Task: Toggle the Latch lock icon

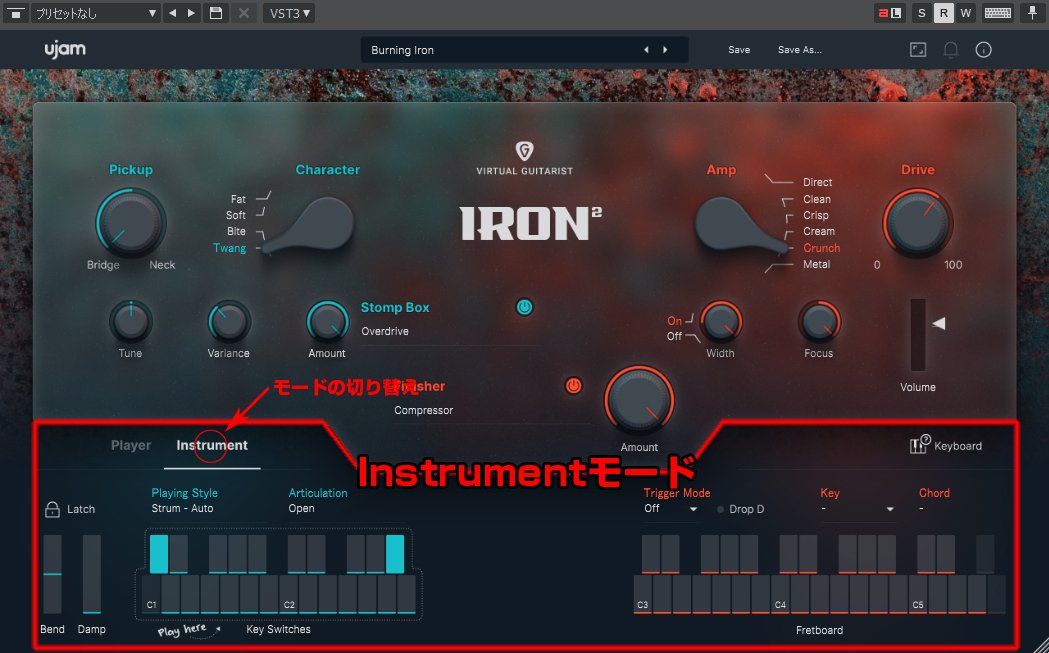Action: click(x=52, y=509)
